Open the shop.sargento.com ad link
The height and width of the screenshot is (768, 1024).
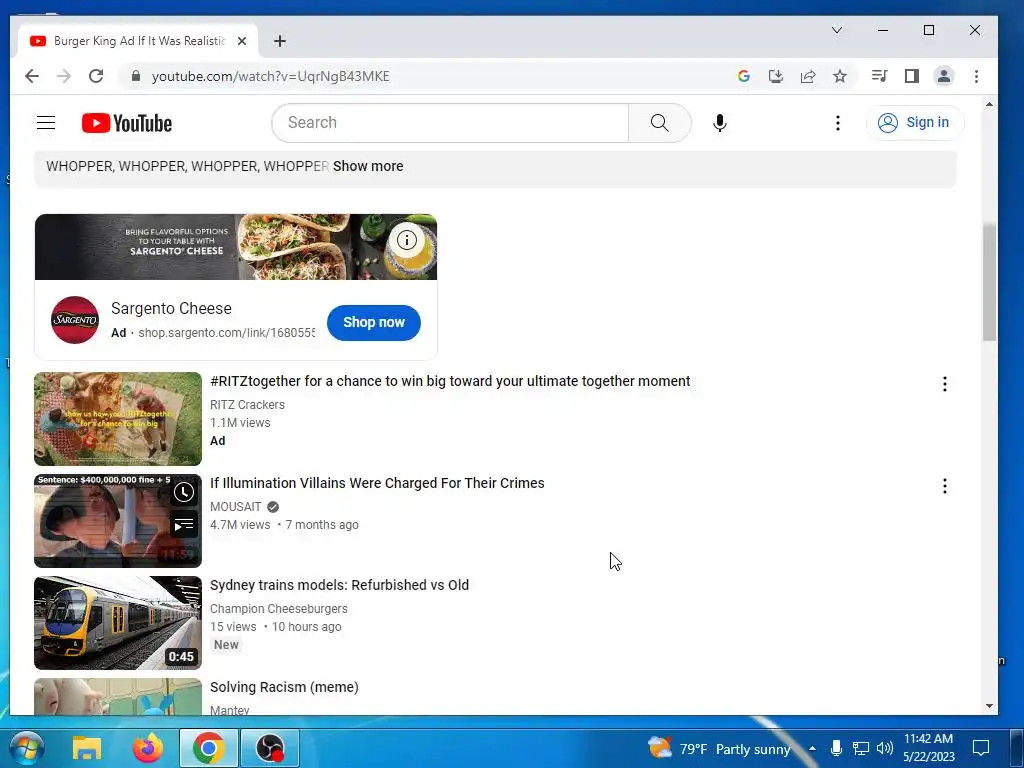pos(226,333)
